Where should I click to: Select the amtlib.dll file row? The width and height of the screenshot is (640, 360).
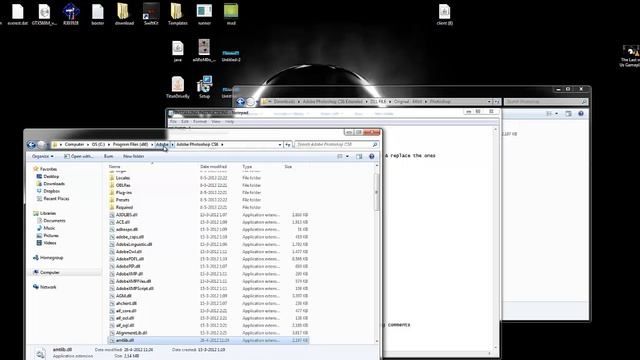(x=208, y=340)
